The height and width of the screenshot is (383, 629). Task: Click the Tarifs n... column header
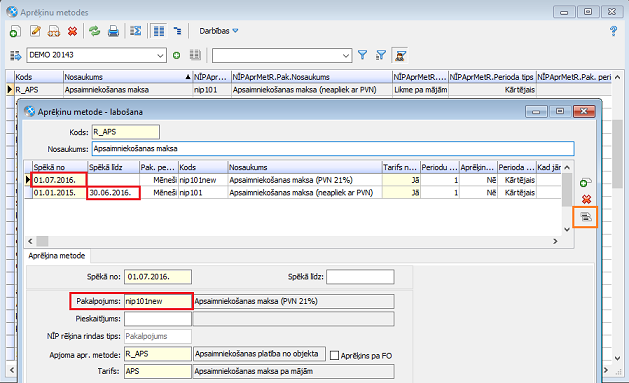click(x=401, y=167)
